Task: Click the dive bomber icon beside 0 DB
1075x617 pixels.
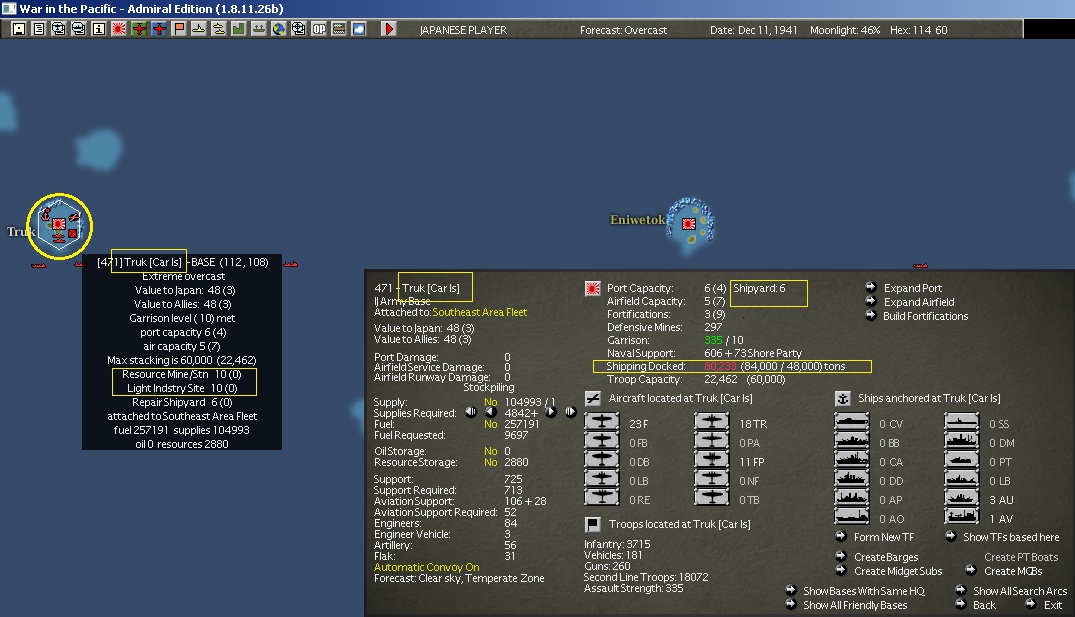Action: [601, 461]
